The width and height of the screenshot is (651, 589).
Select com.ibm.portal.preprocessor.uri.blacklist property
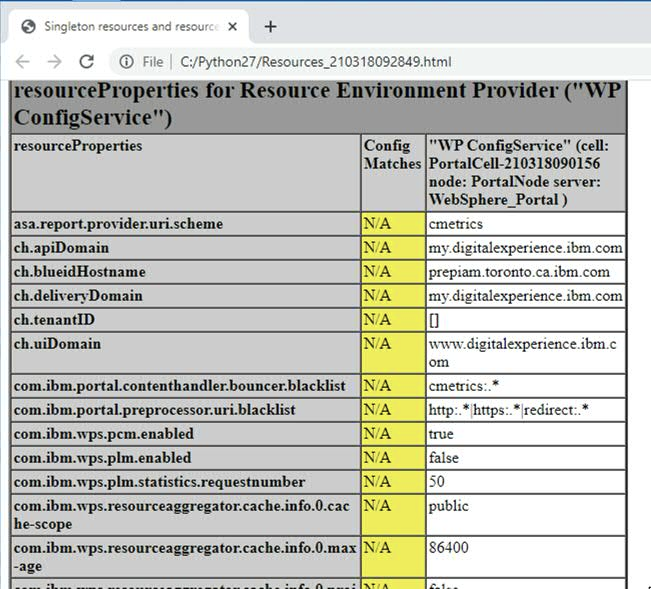tap(154, 410)
